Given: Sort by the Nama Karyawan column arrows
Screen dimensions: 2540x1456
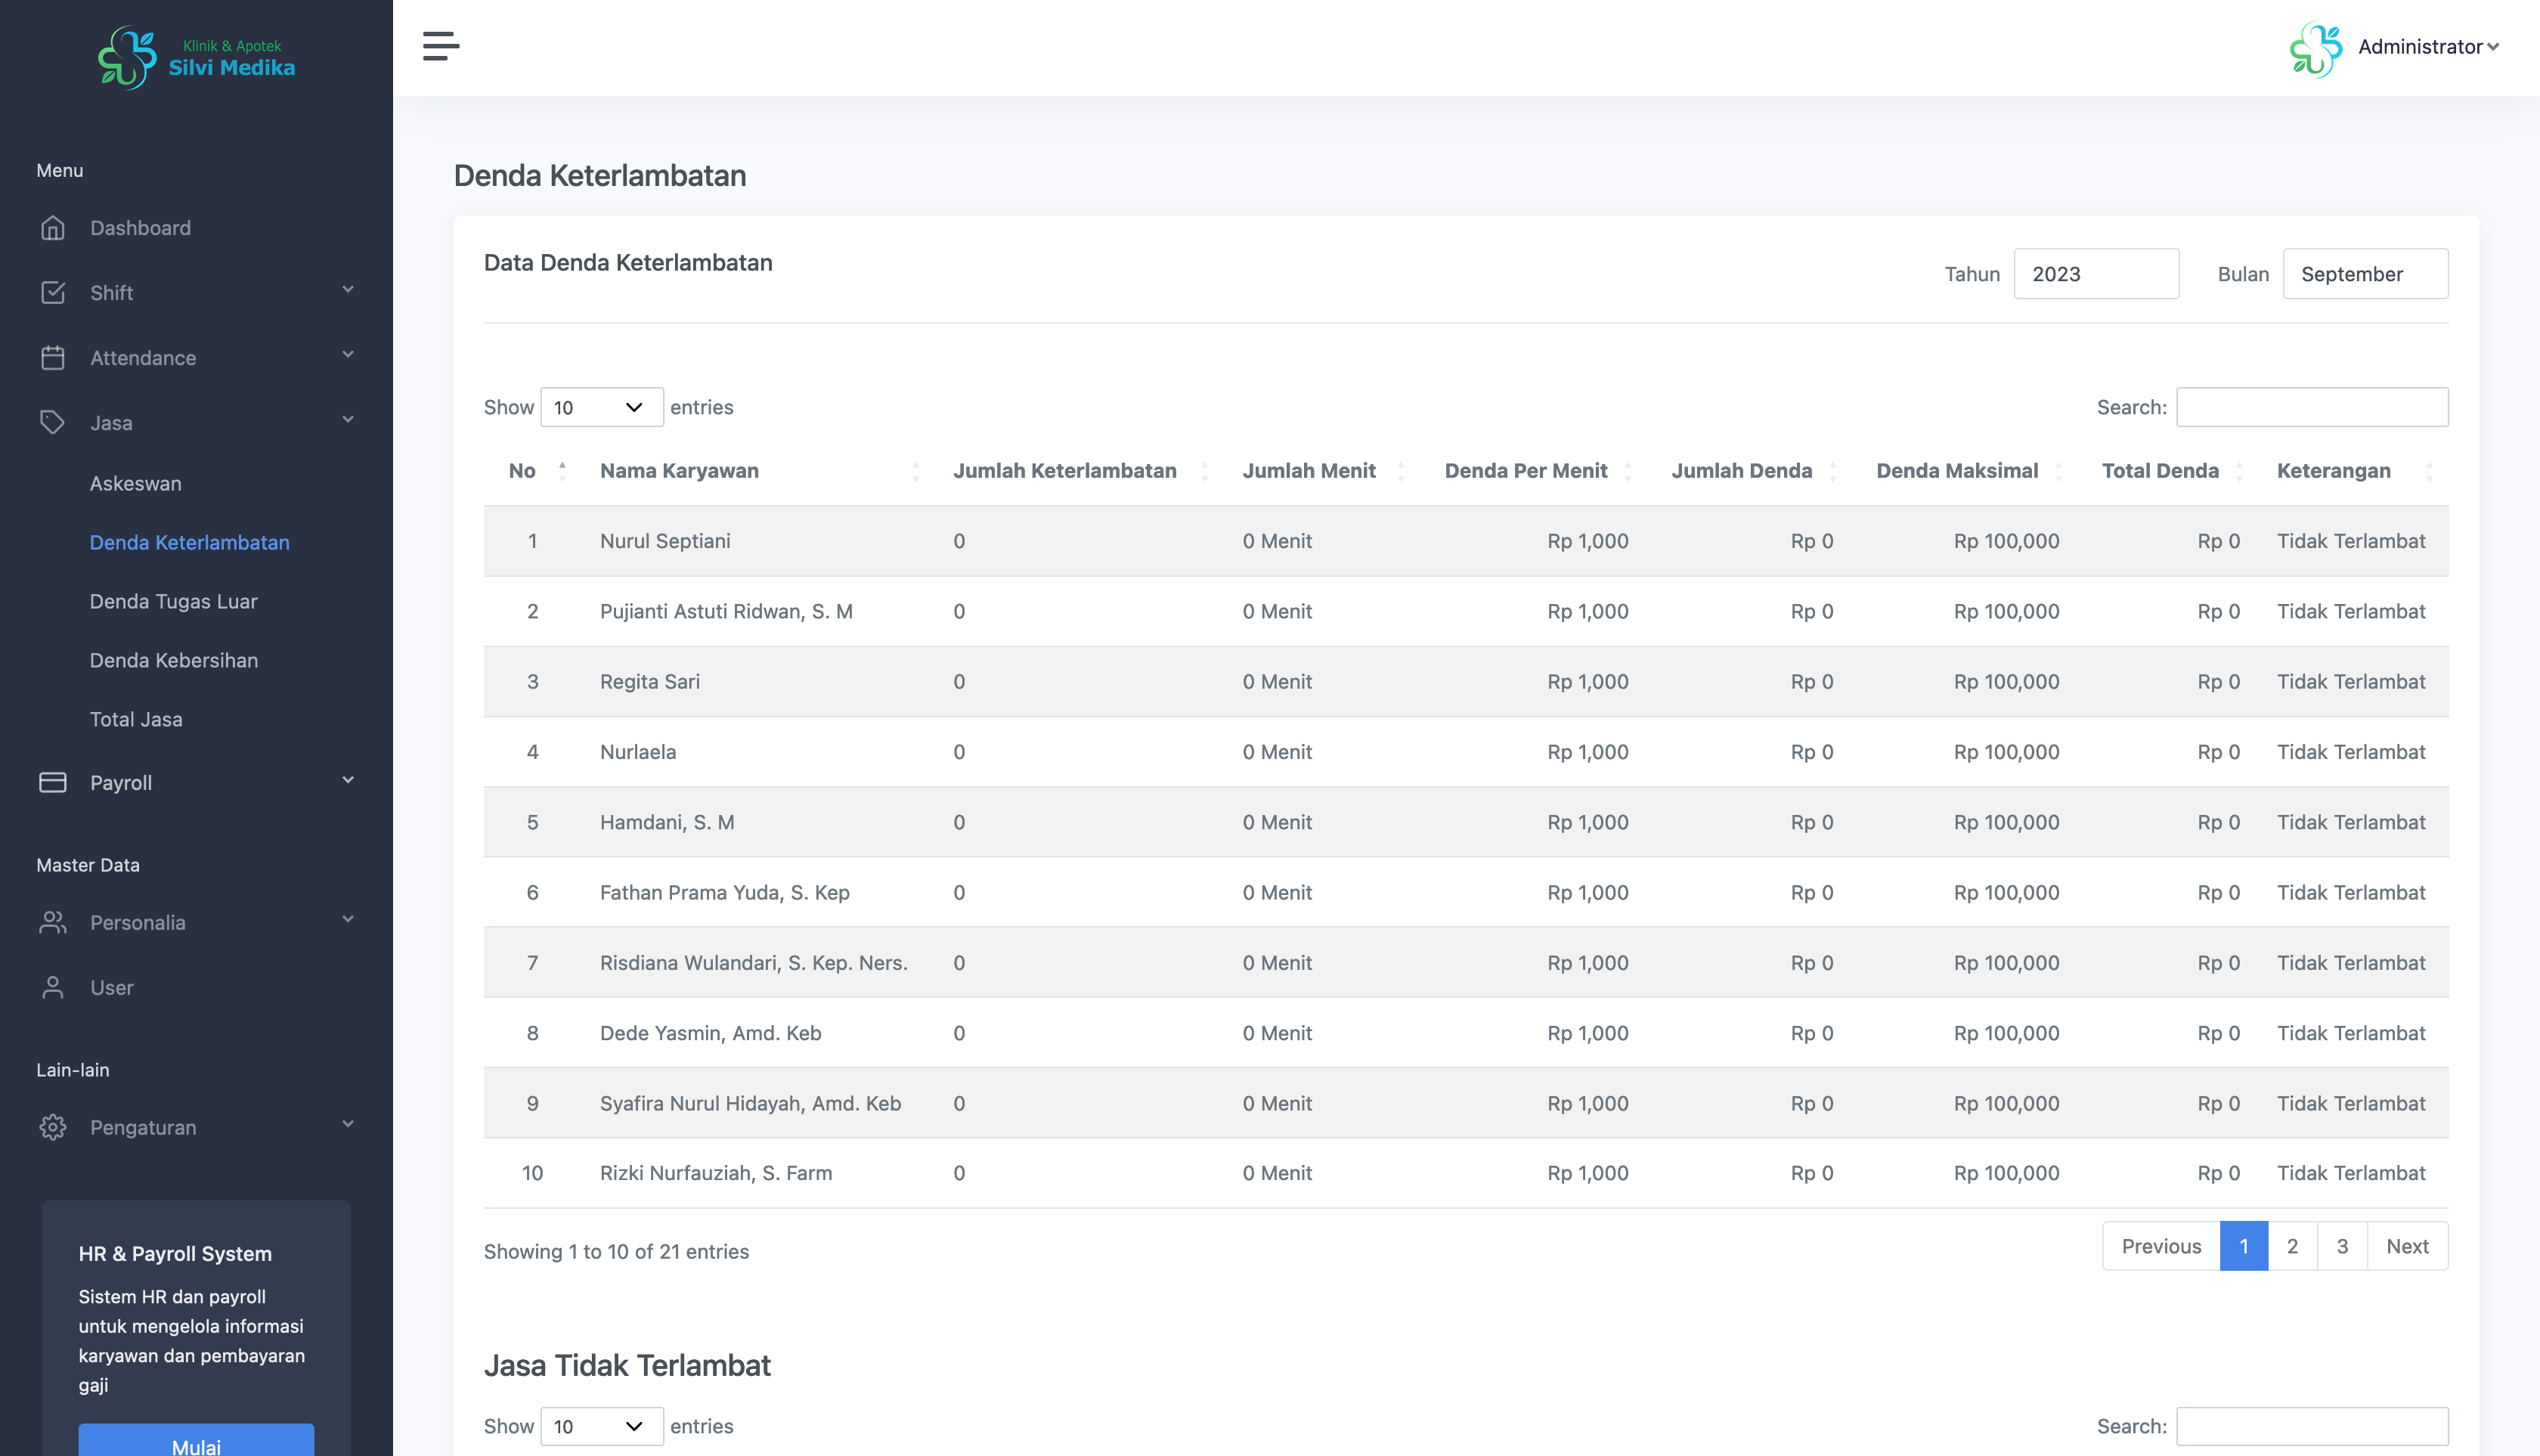Looking at the screenshot, I should [915, 471].
